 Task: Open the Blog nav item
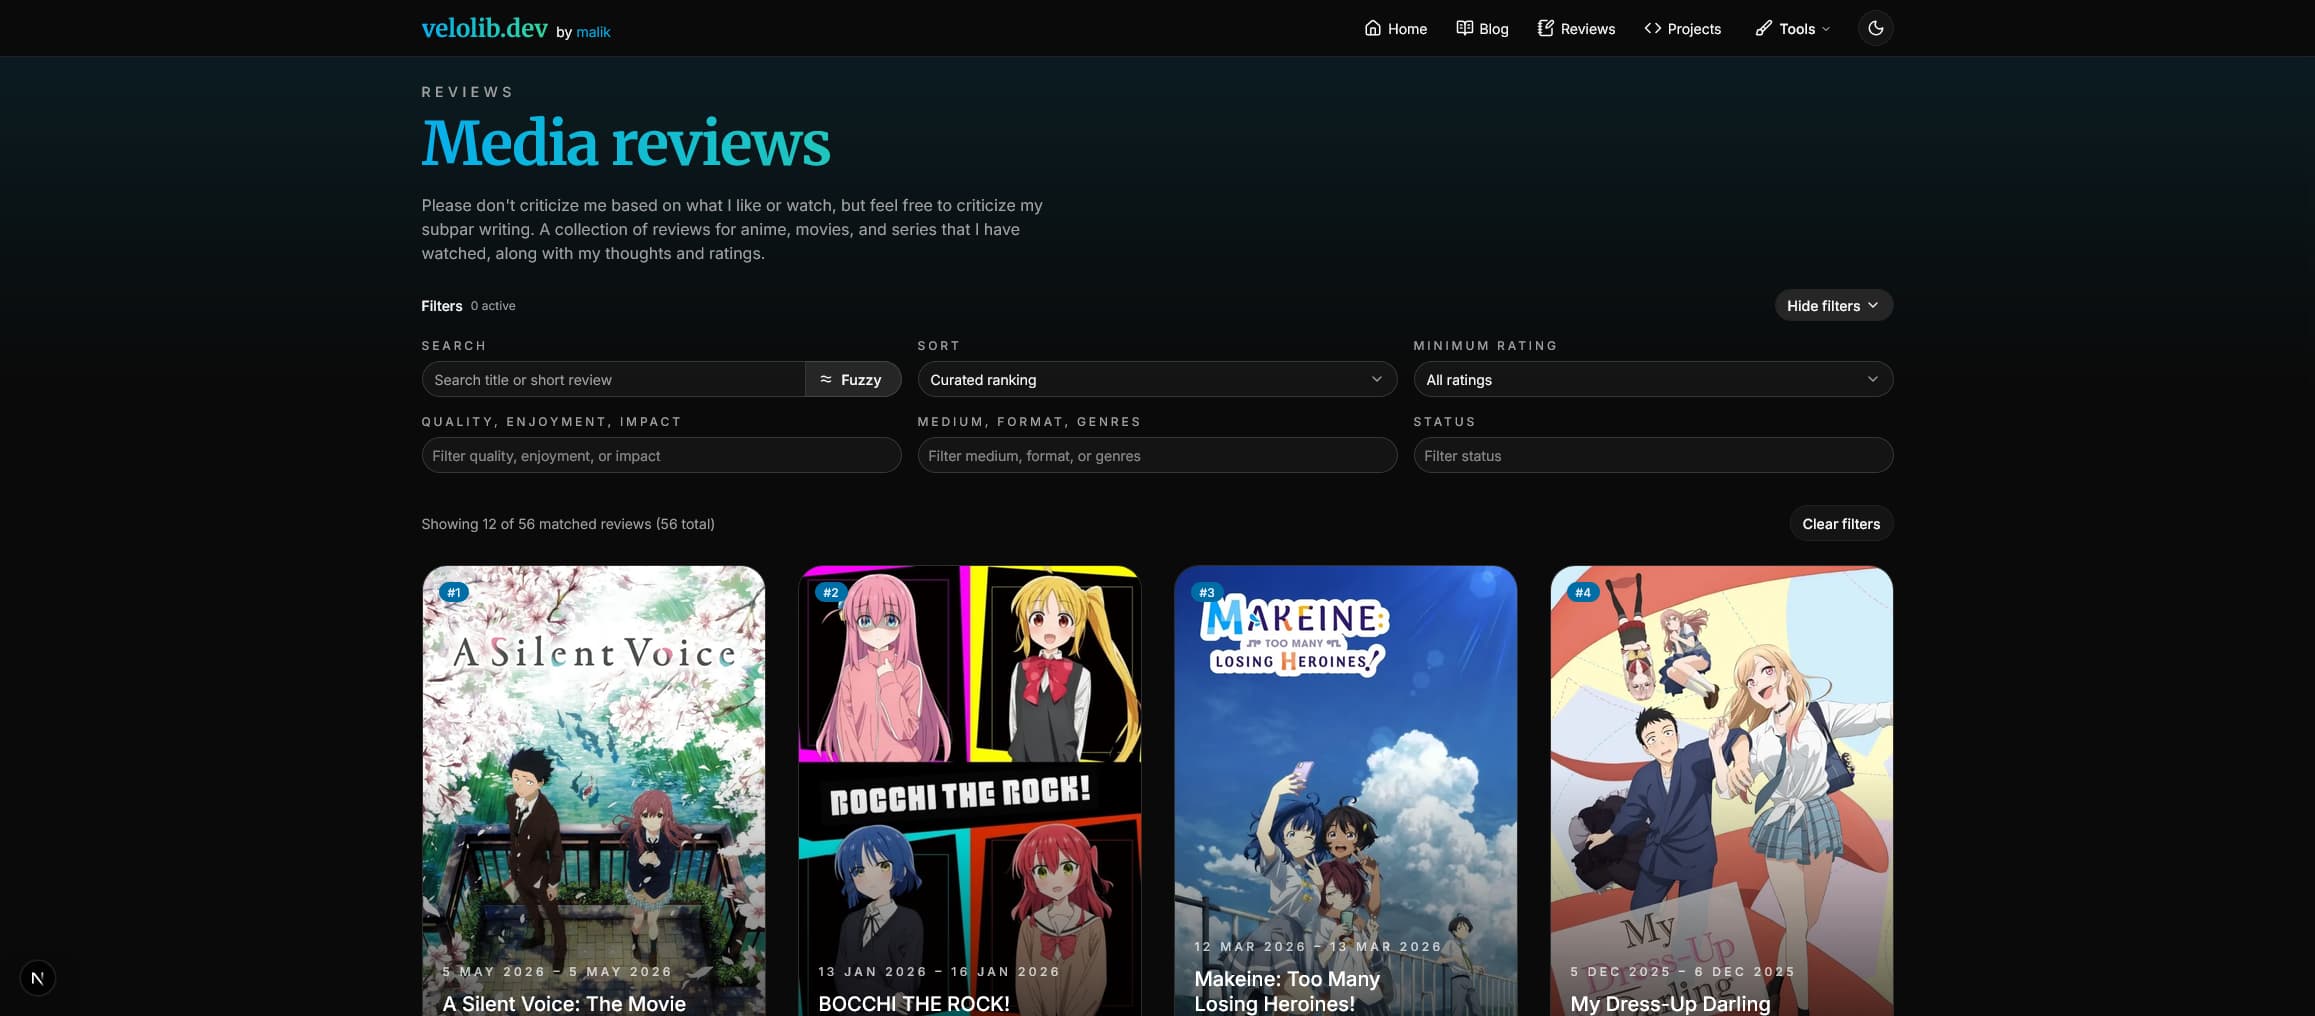pyautogui.click(x=1482, y=28)
